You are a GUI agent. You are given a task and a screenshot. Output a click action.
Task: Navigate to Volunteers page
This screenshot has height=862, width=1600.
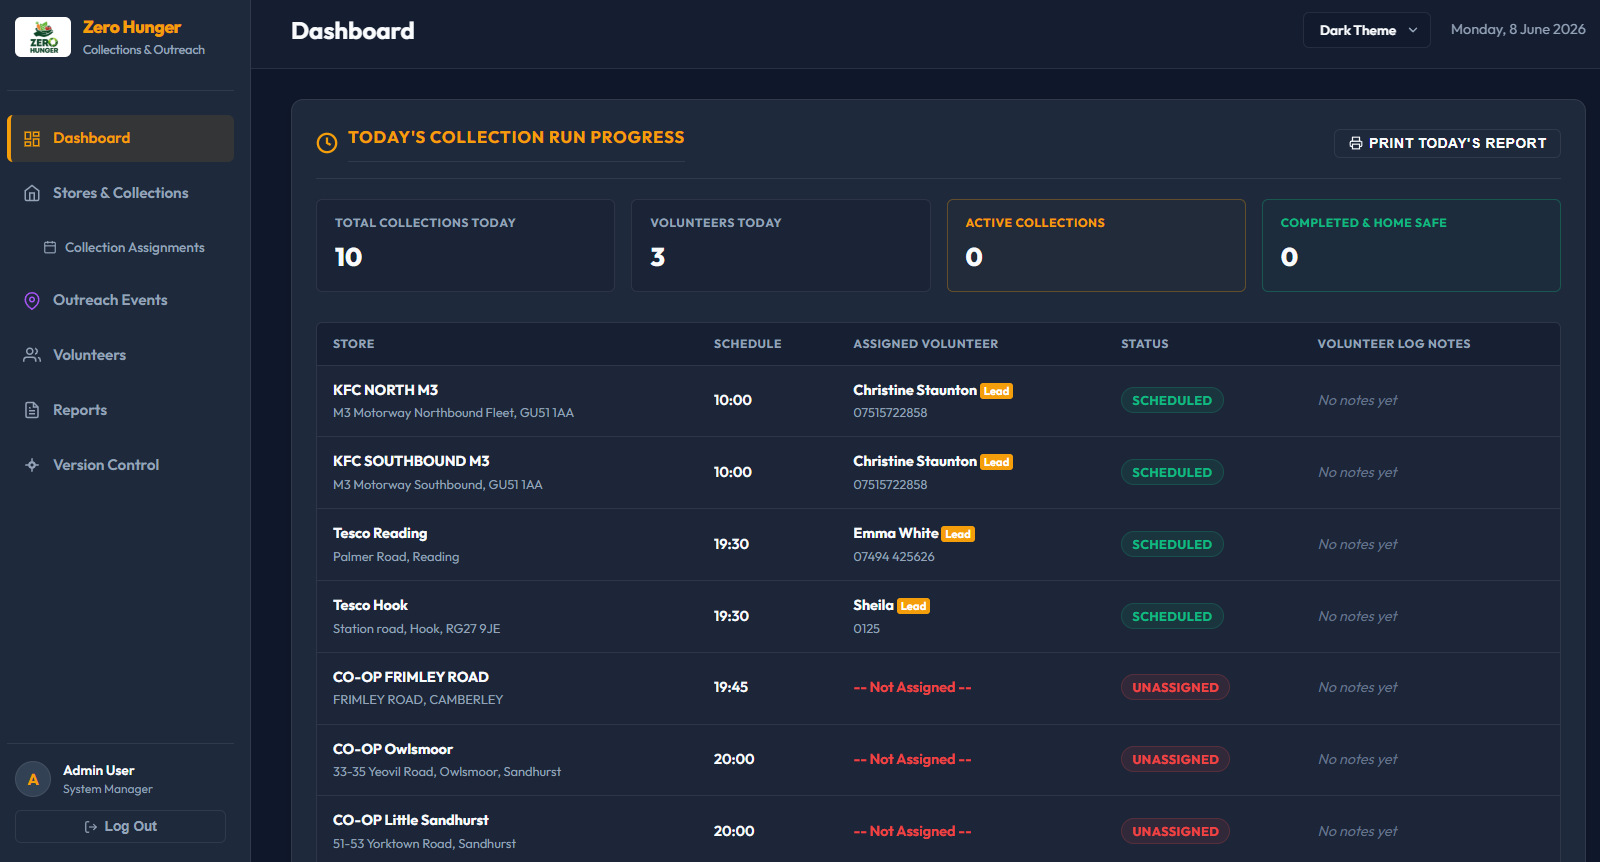(x=120, y=355)
